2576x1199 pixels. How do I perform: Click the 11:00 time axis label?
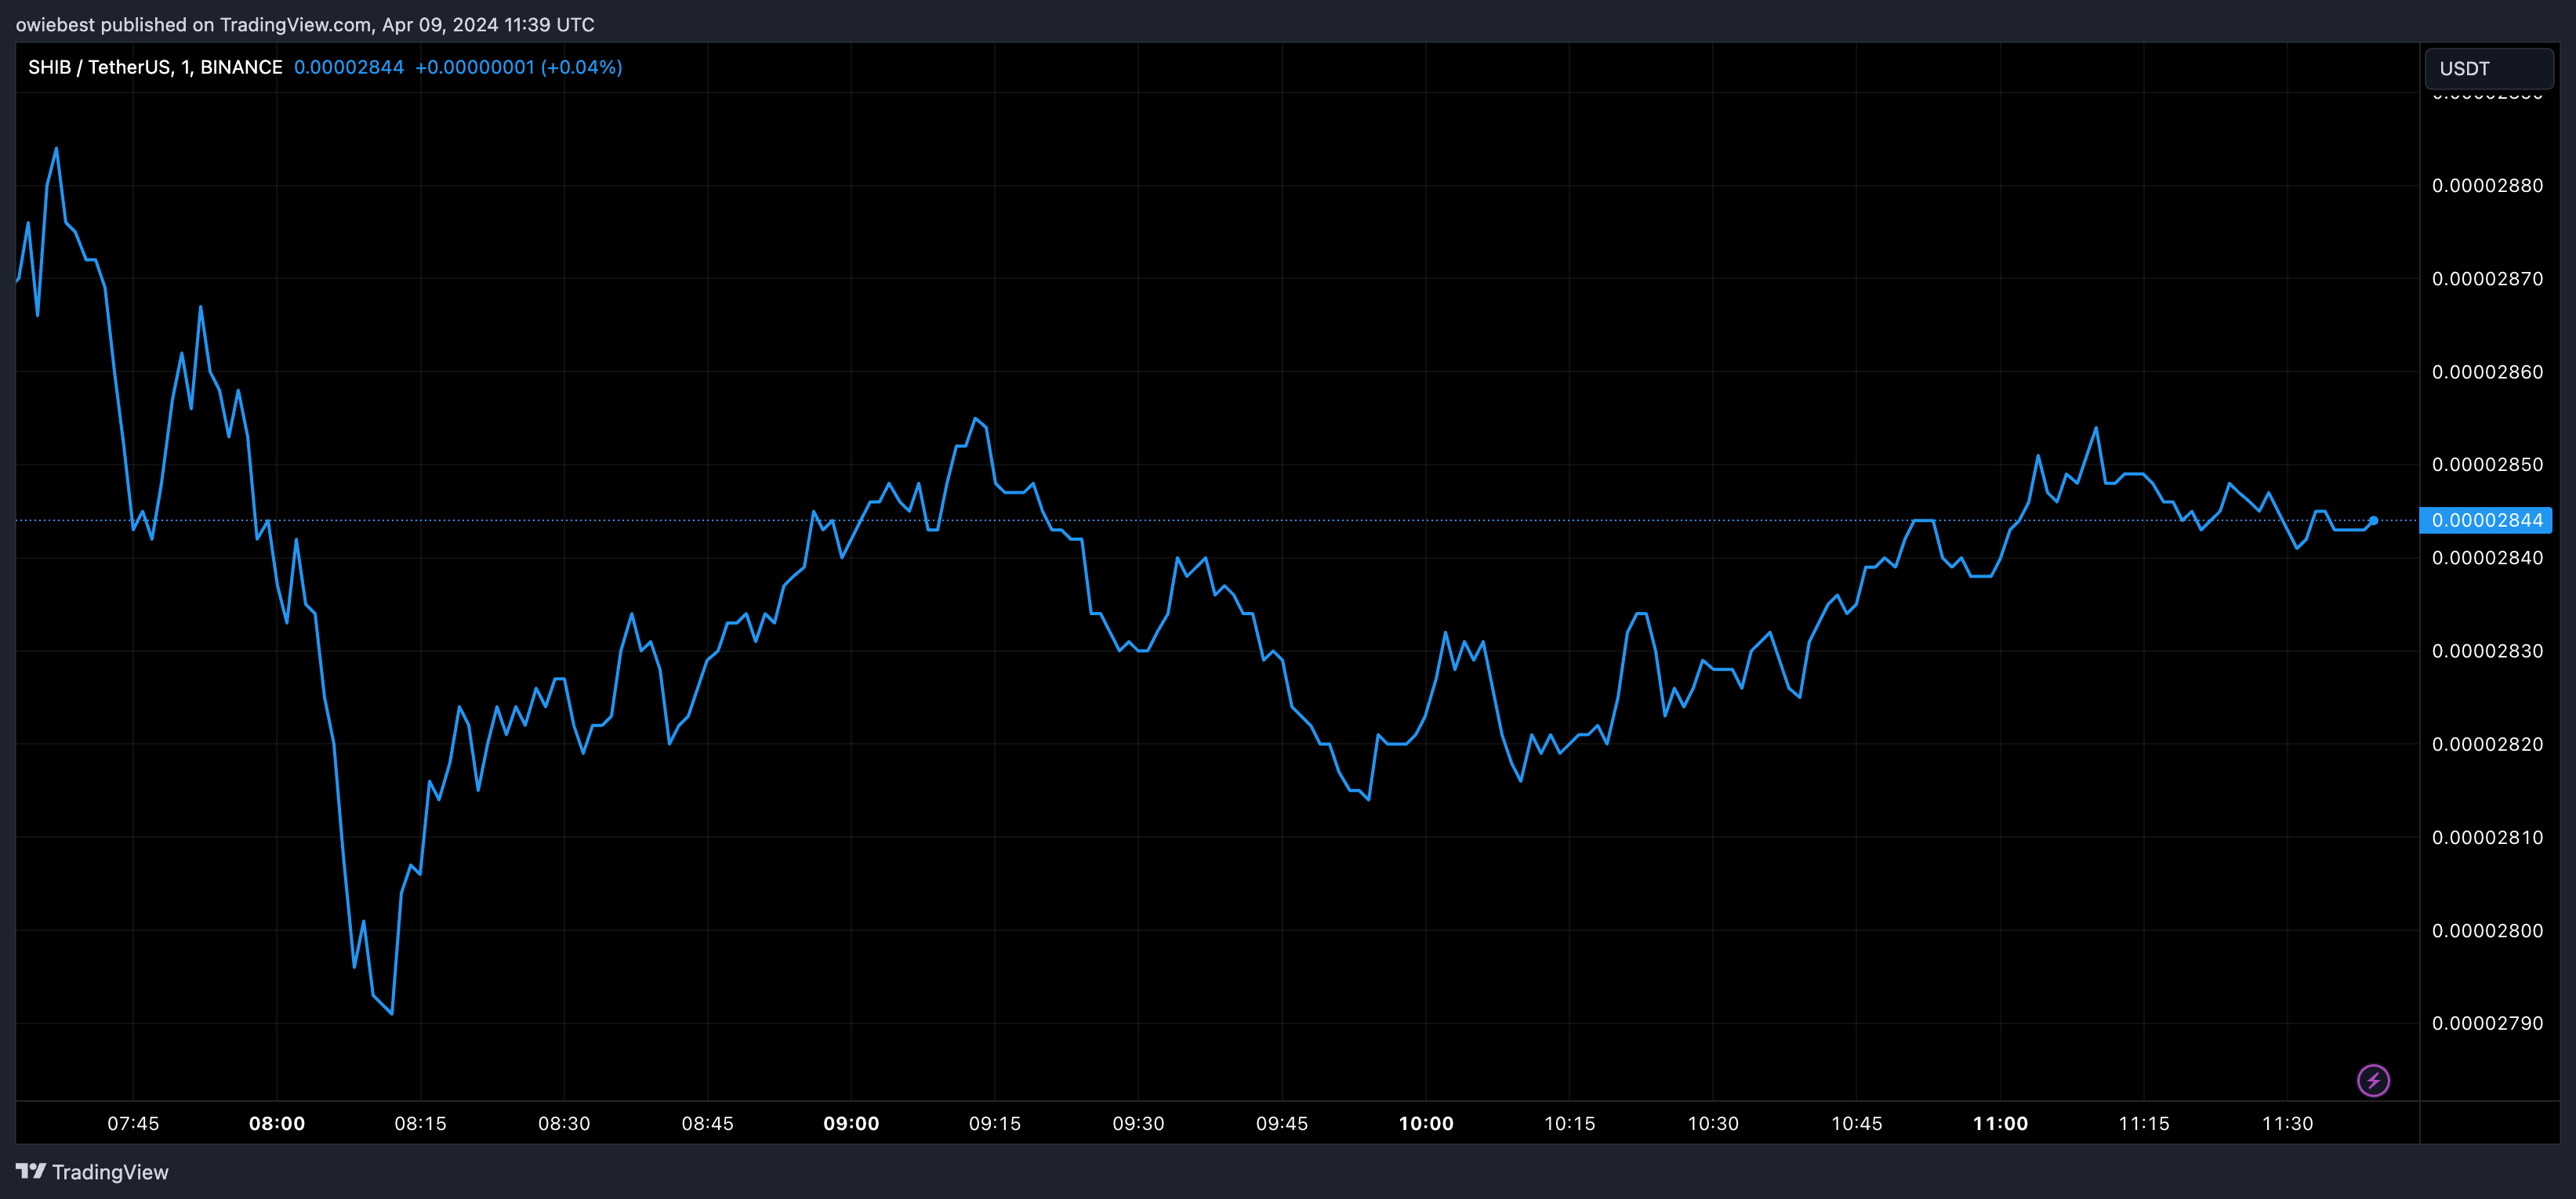(x=2000, y=1123)
